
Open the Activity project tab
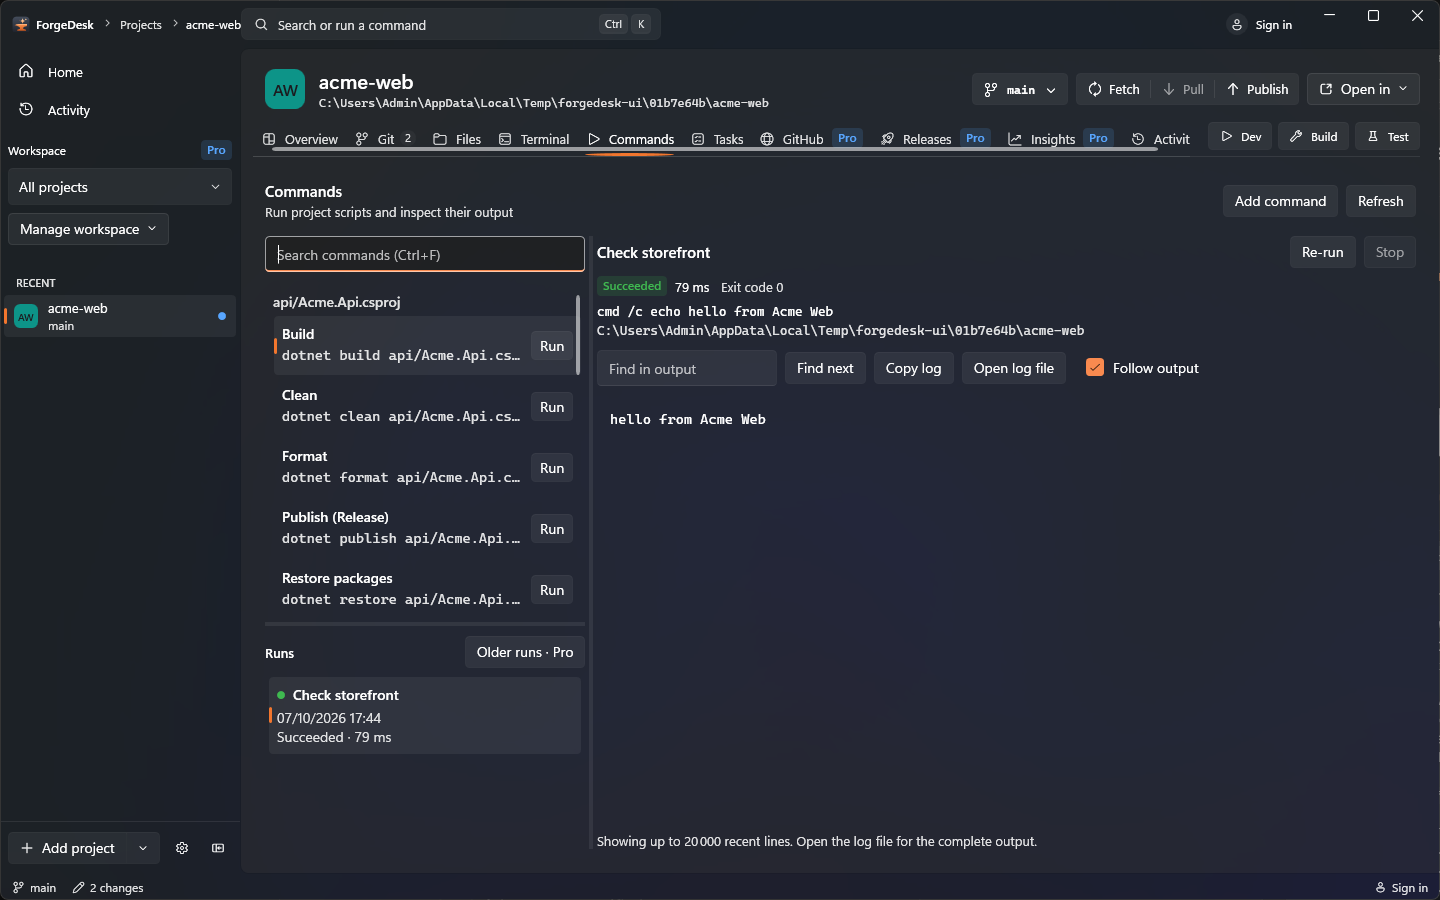(x=1160, y=139)
